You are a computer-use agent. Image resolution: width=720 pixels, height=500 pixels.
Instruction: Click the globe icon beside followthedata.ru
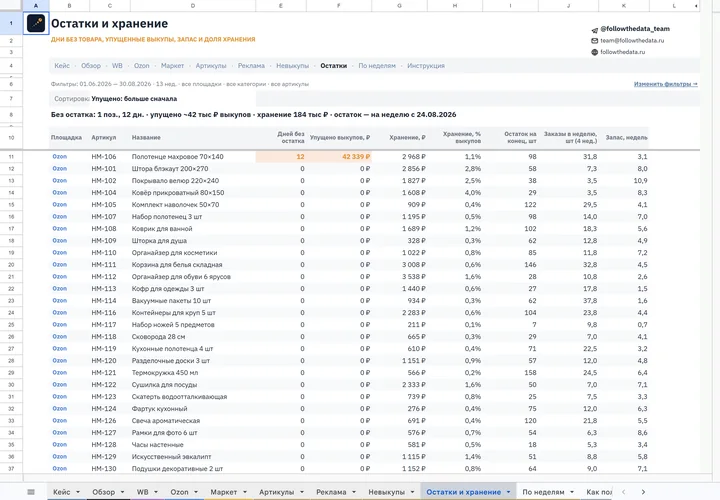tap(595, 52)
